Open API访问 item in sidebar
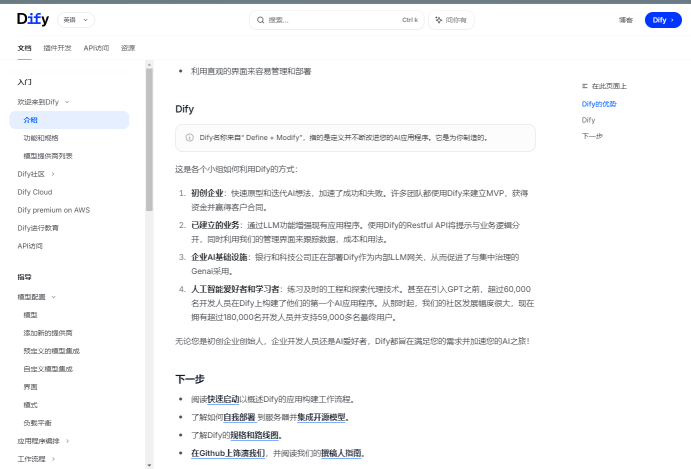Image resolution: width=691 pixels, height=469 pixels. 30,246
